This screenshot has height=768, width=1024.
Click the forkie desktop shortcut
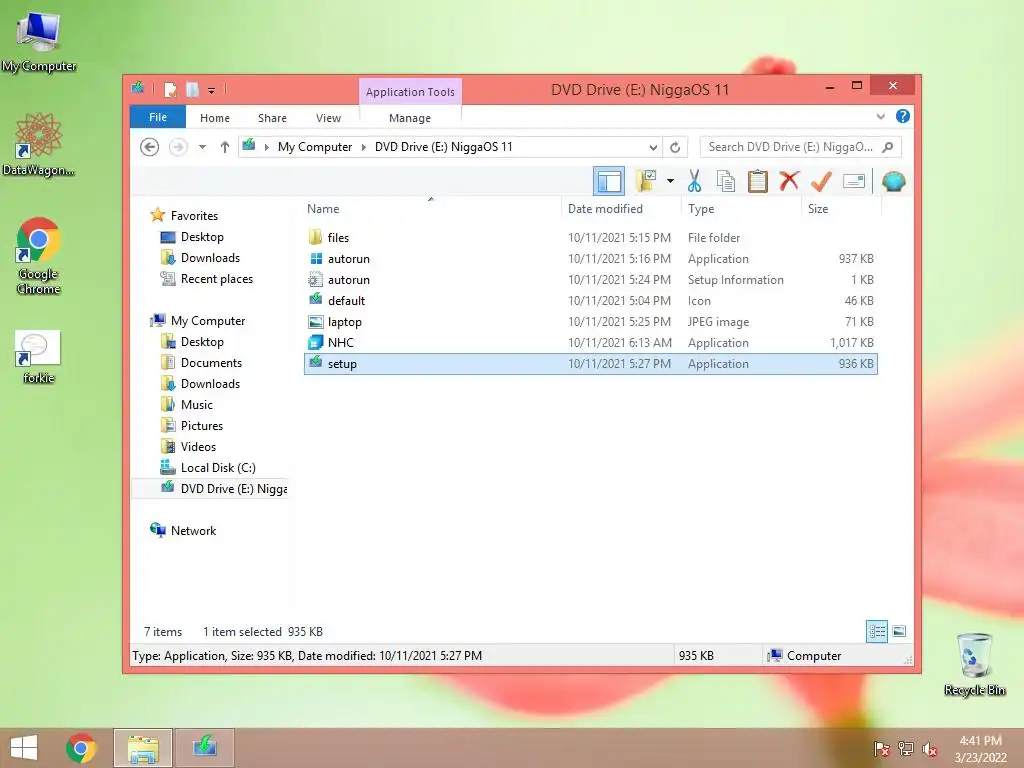[39, 357]
